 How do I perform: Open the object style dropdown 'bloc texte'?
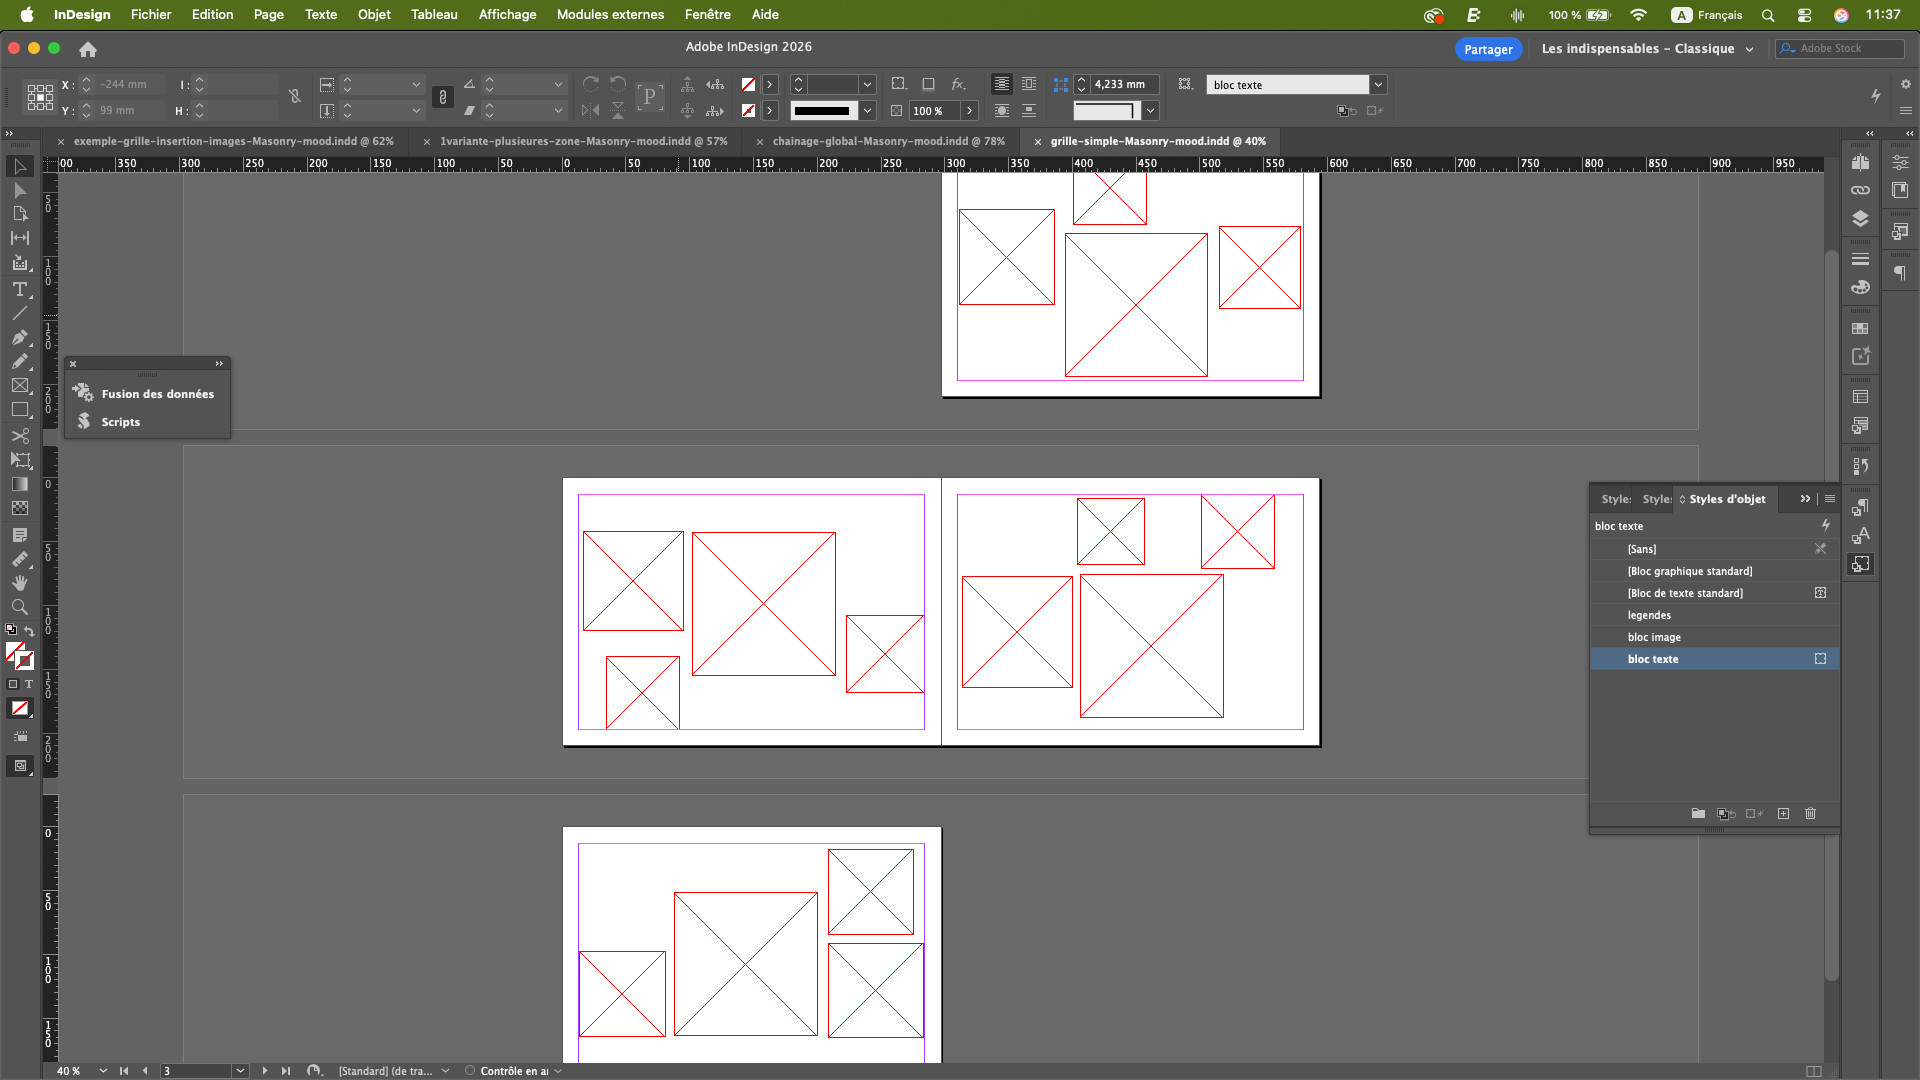1378,85
